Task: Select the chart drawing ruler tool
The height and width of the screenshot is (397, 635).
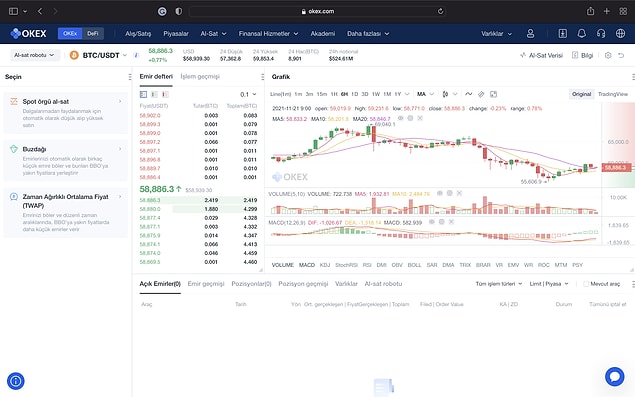Action: coord(481,94)
